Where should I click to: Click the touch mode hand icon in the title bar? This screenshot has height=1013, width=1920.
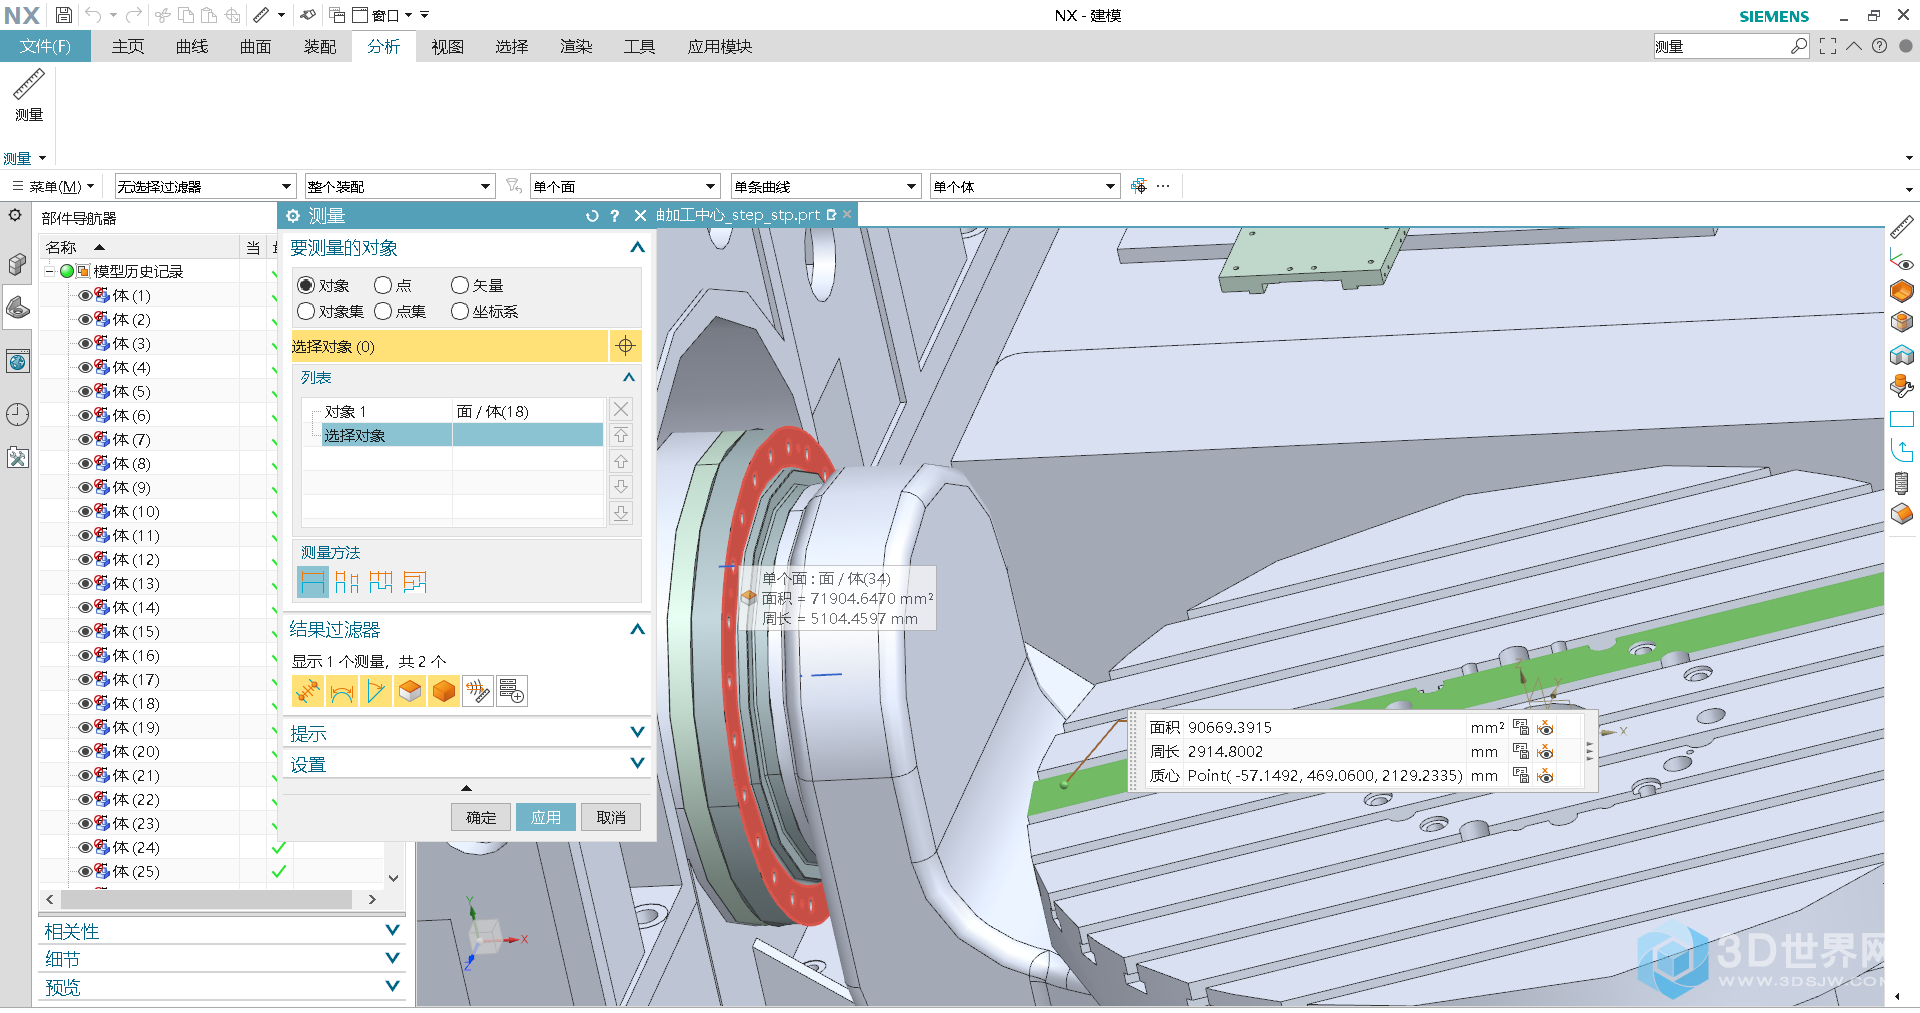(308, 15)
